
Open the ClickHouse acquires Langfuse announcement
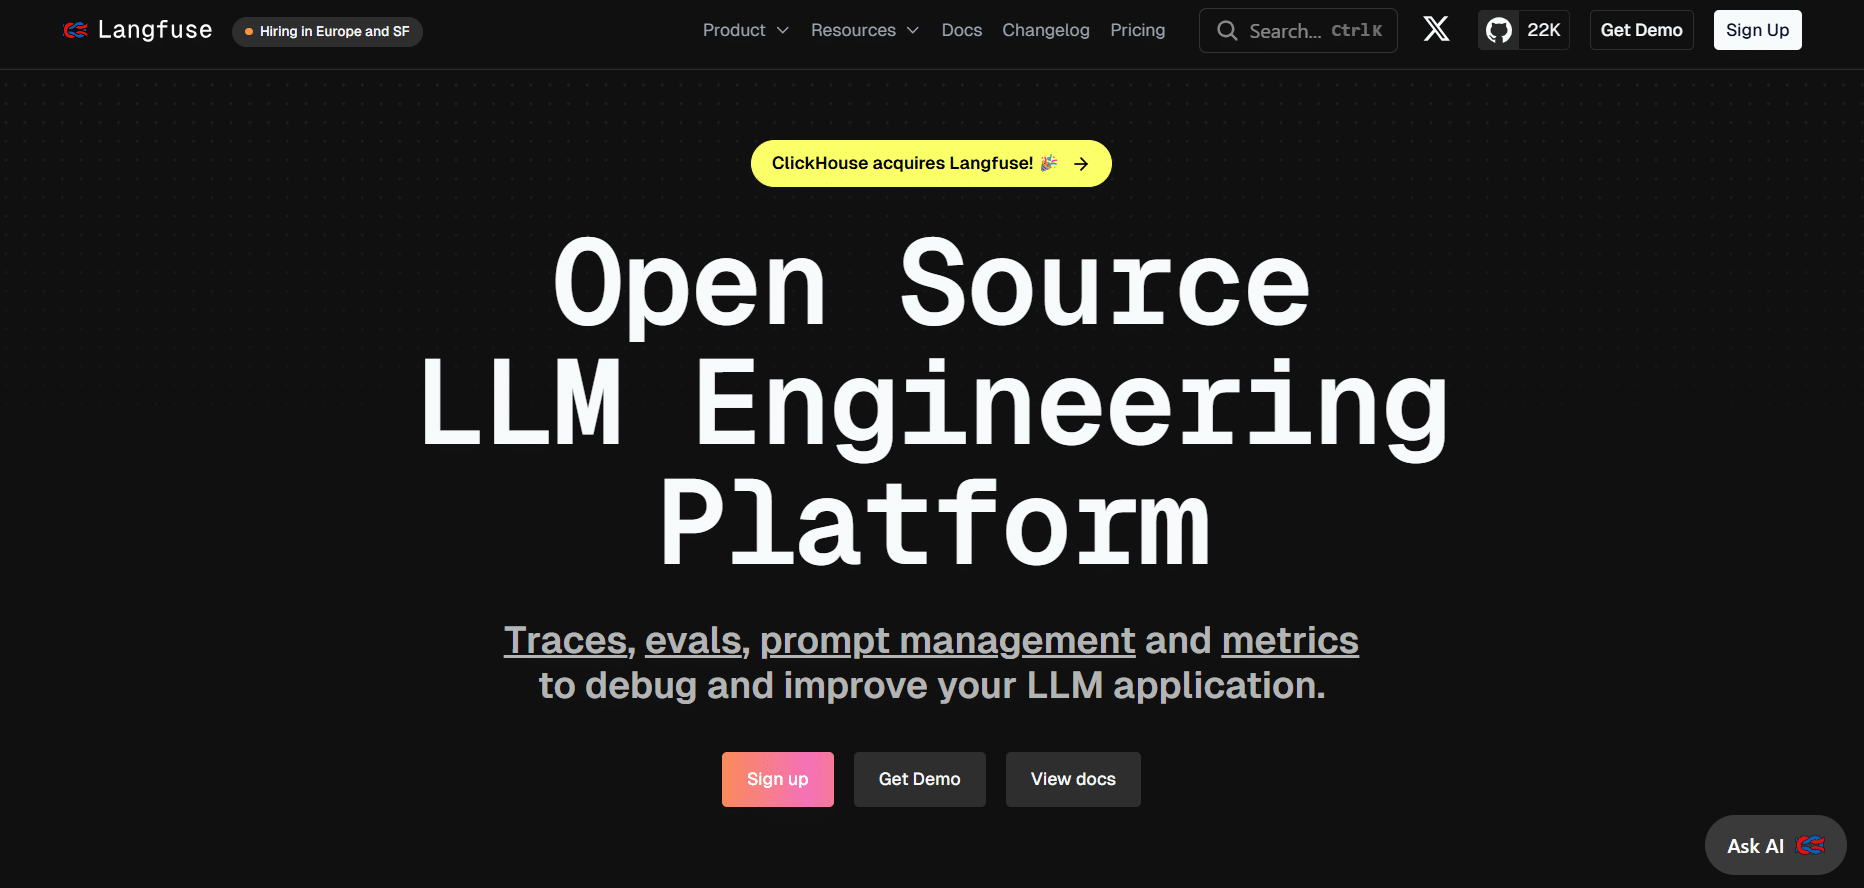(931, 164)
